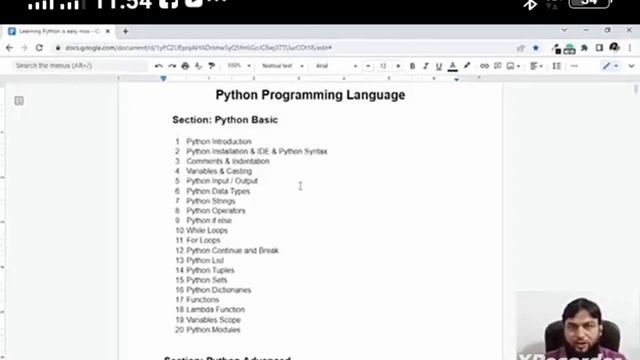
Task: Reload the page
Action: coord(39,48)
